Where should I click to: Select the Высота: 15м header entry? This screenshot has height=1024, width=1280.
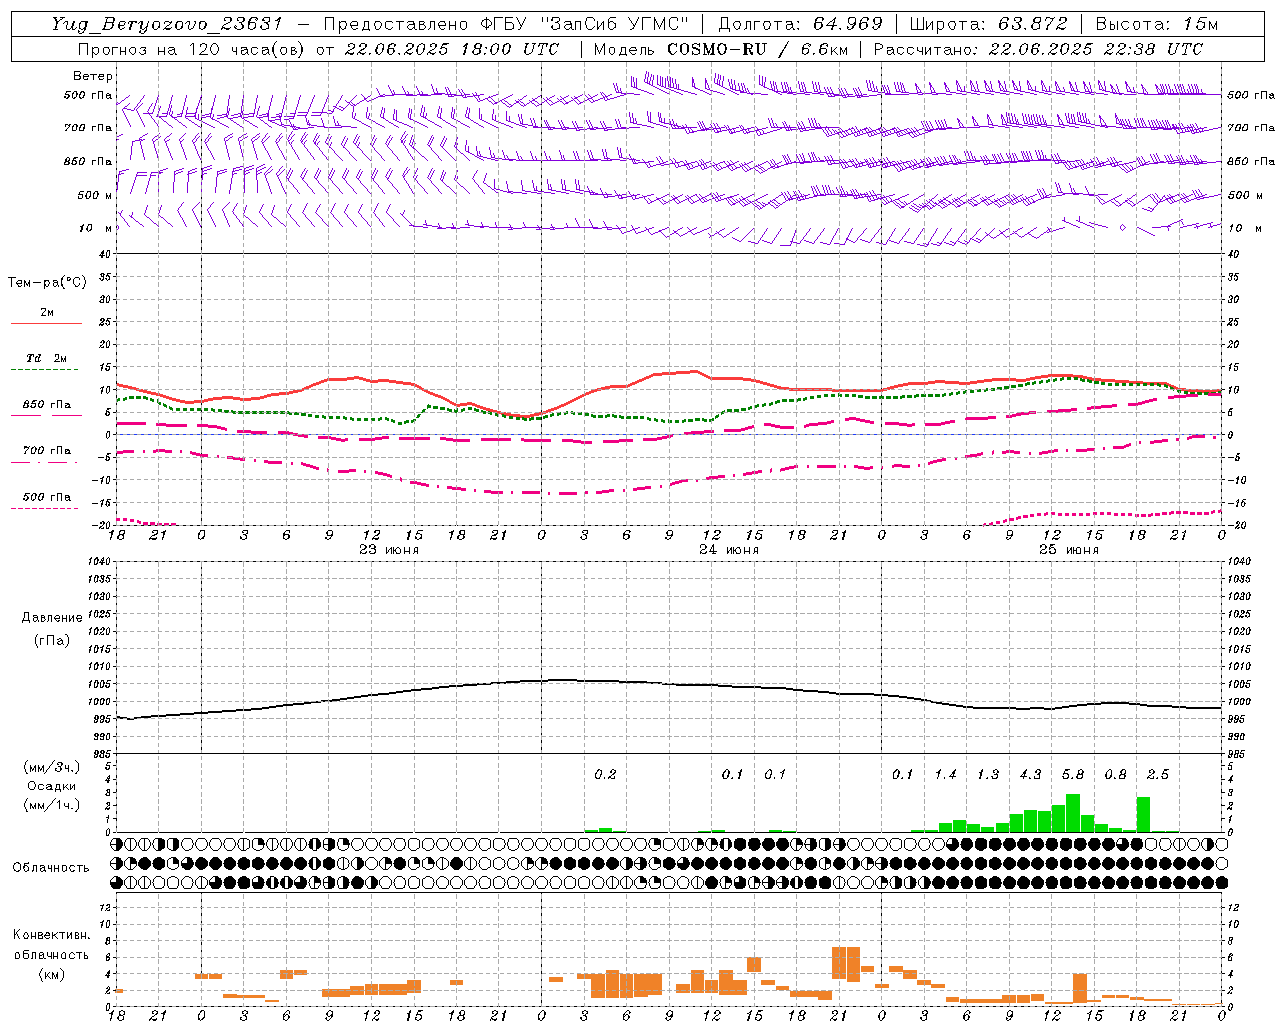(x=1157, y=24)
